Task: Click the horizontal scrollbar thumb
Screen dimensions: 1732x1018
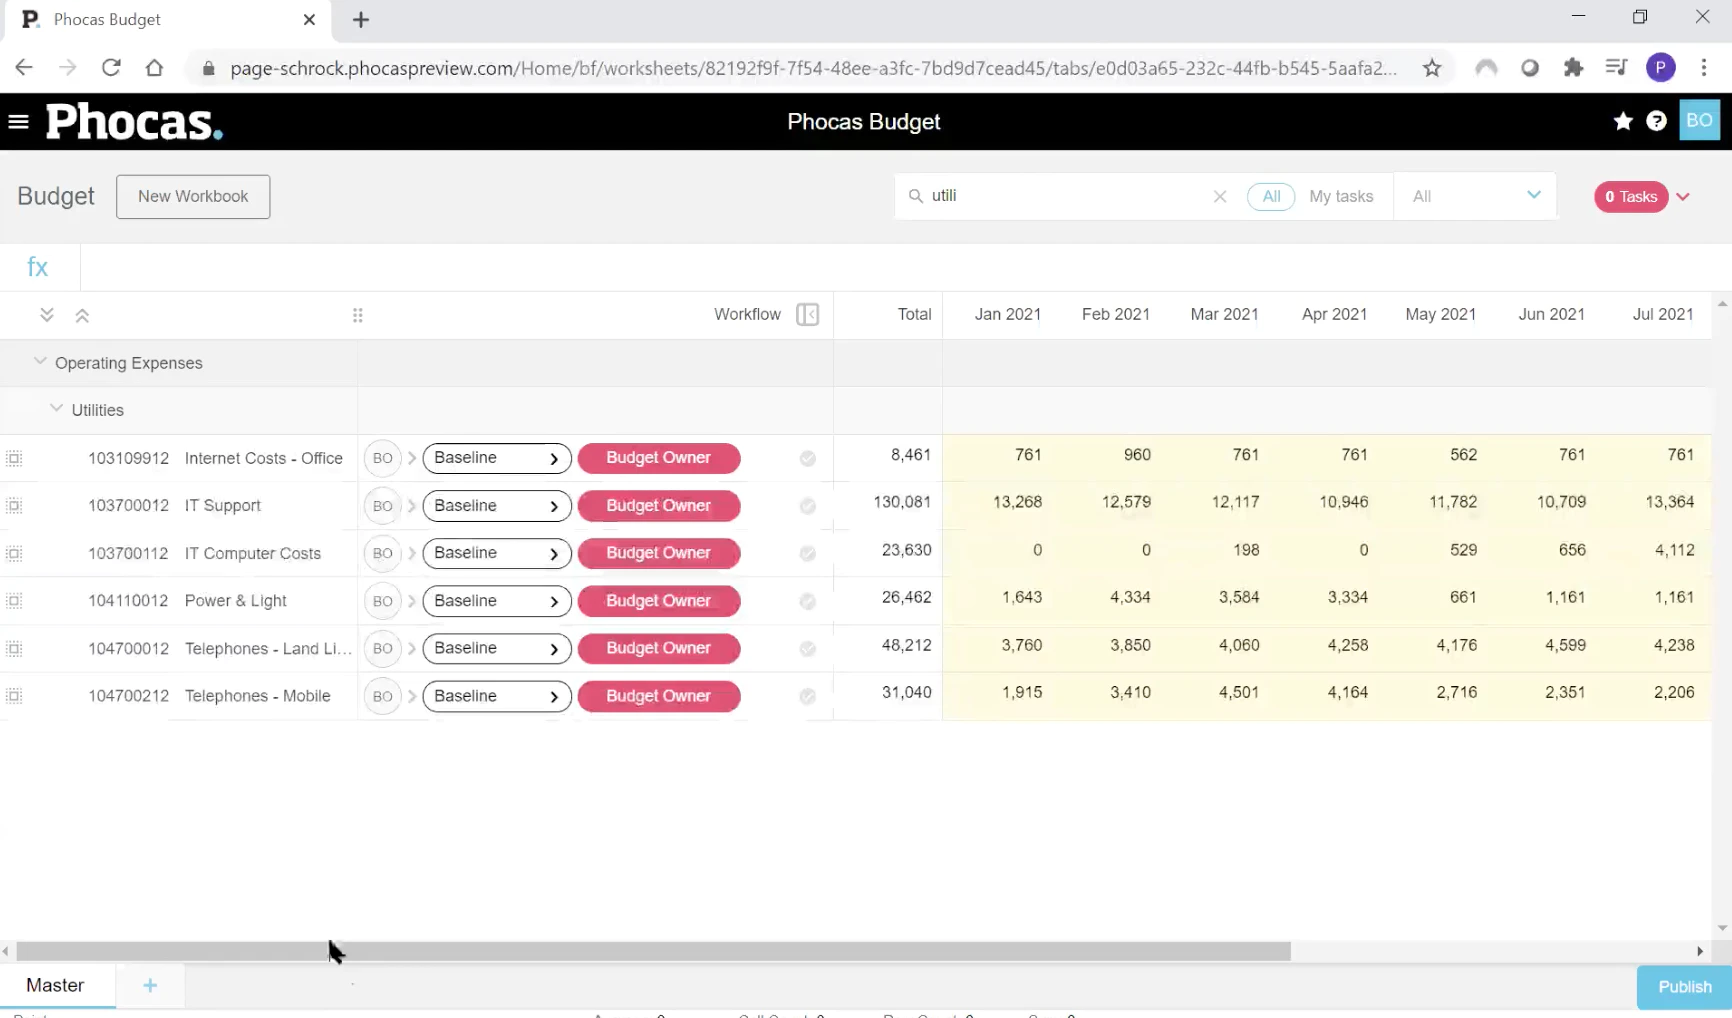Action: 653,951
